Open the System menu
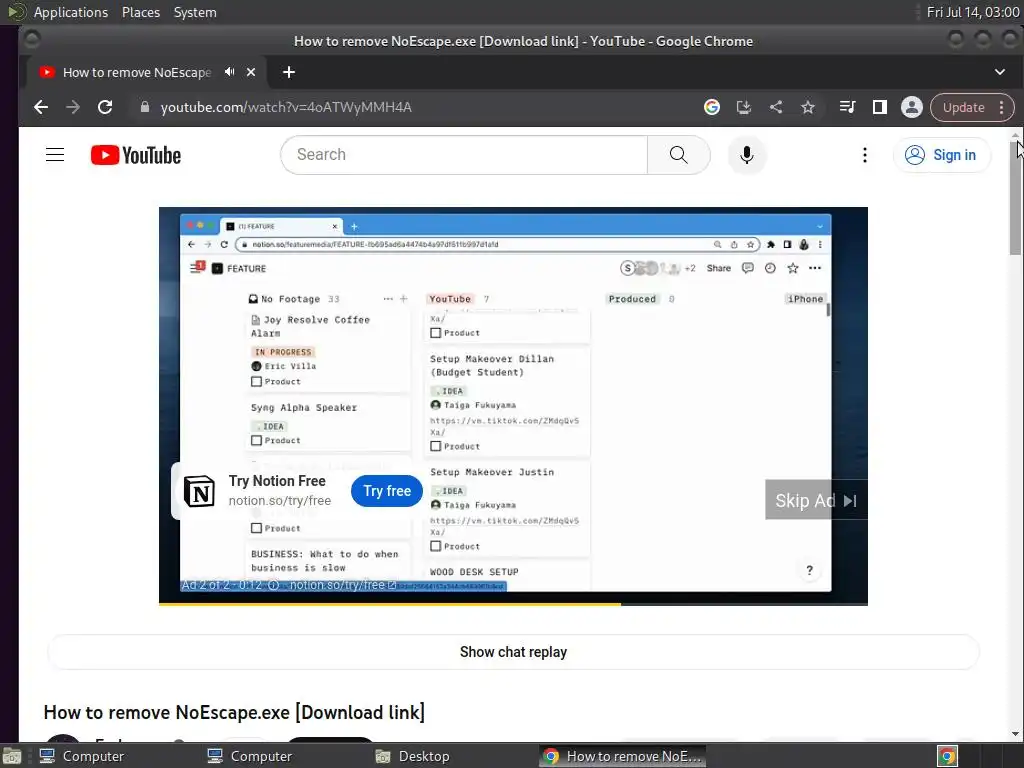 coord(195,12)
